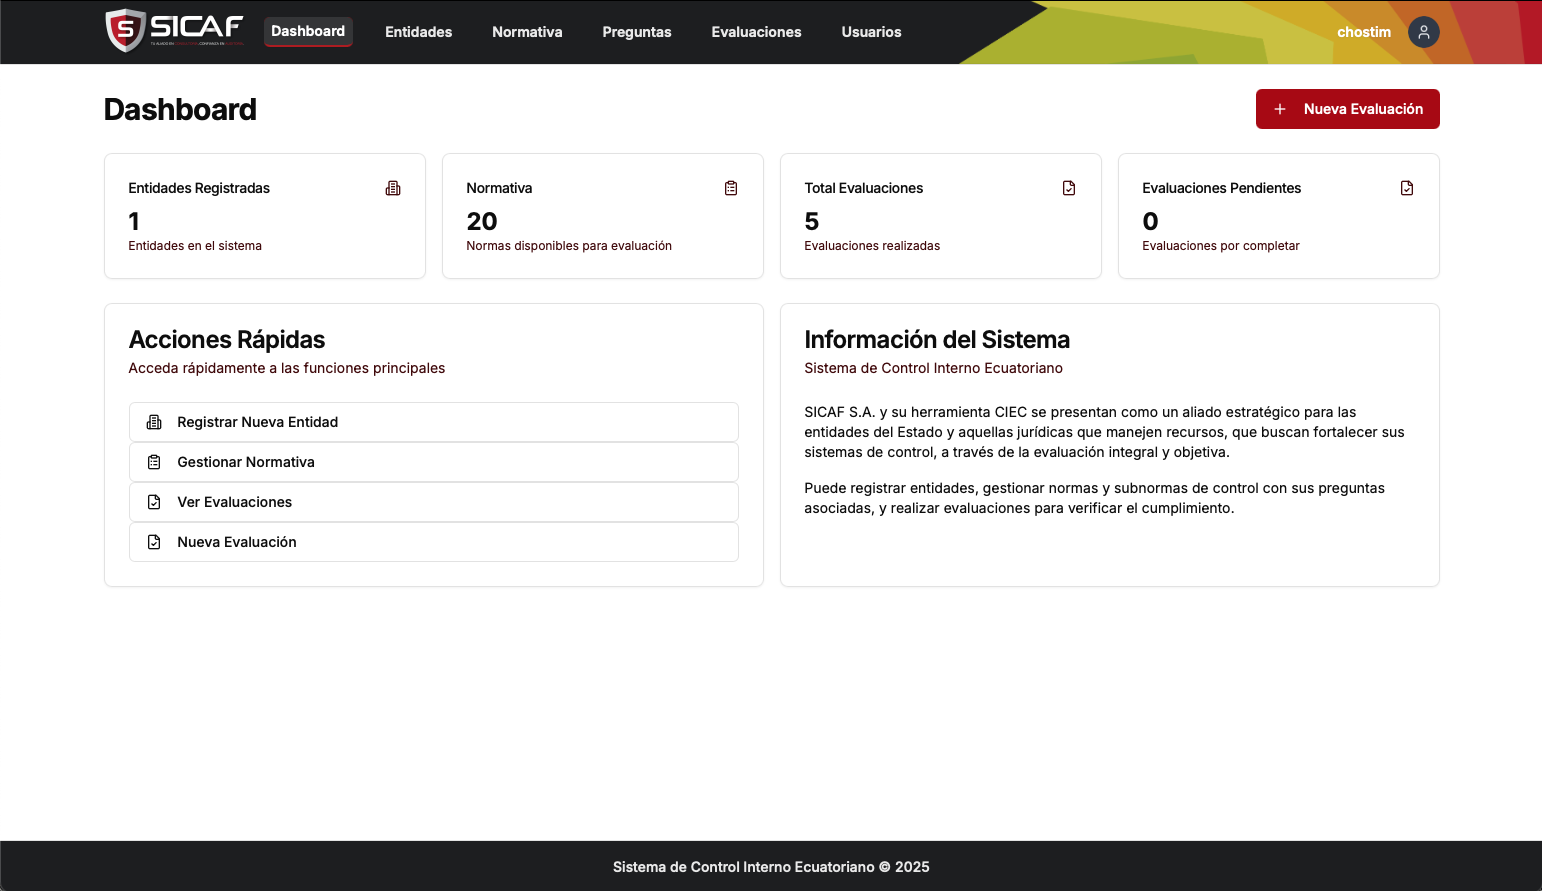Open the user profile avatar icon
Image resolution: width=1542 pixels, height=891 pixels.
pos(1423,32)
